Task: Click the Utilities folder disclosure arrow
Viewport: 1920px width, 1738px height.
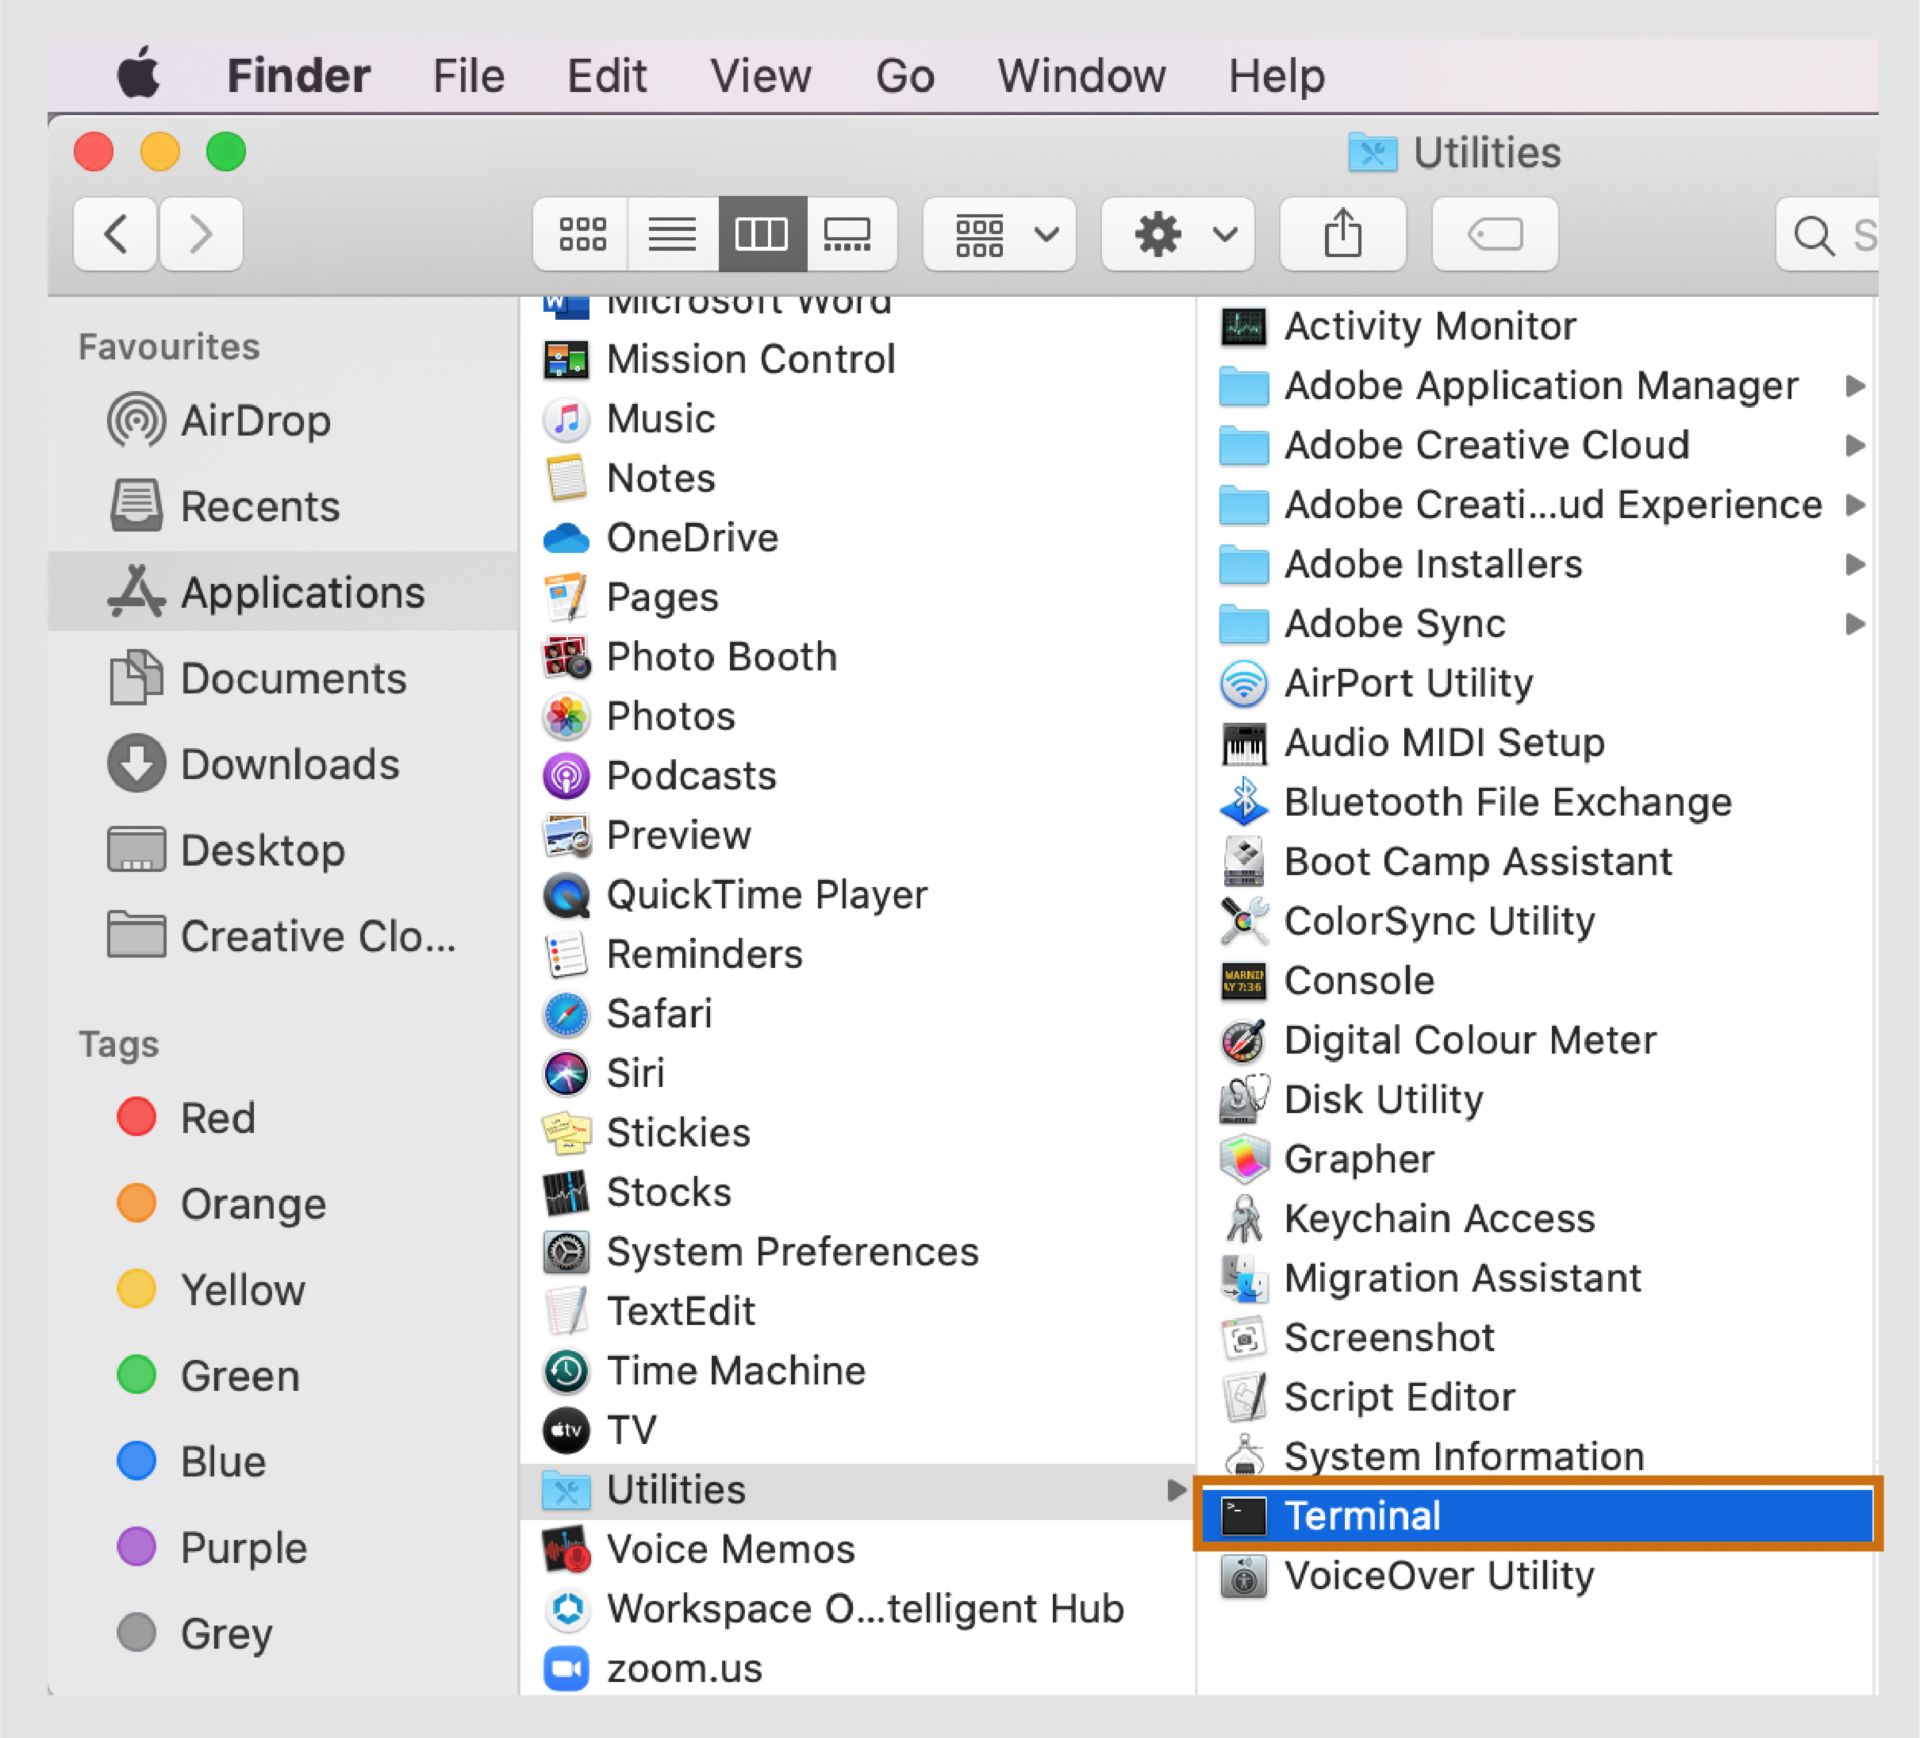Action: (x=1176, y=1491)
